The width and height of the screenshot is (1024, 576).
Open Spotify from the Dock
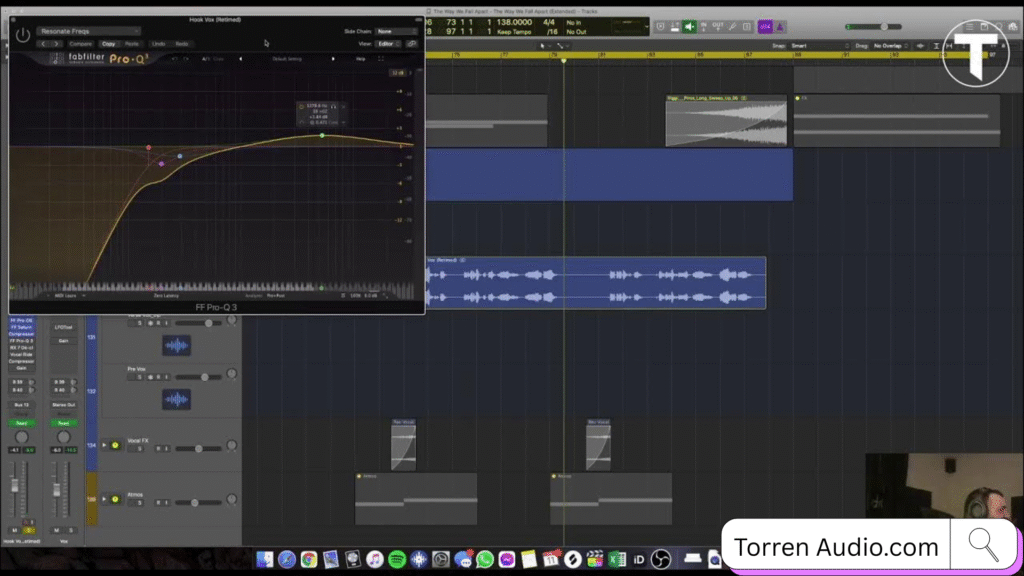(x=395, y=559)
